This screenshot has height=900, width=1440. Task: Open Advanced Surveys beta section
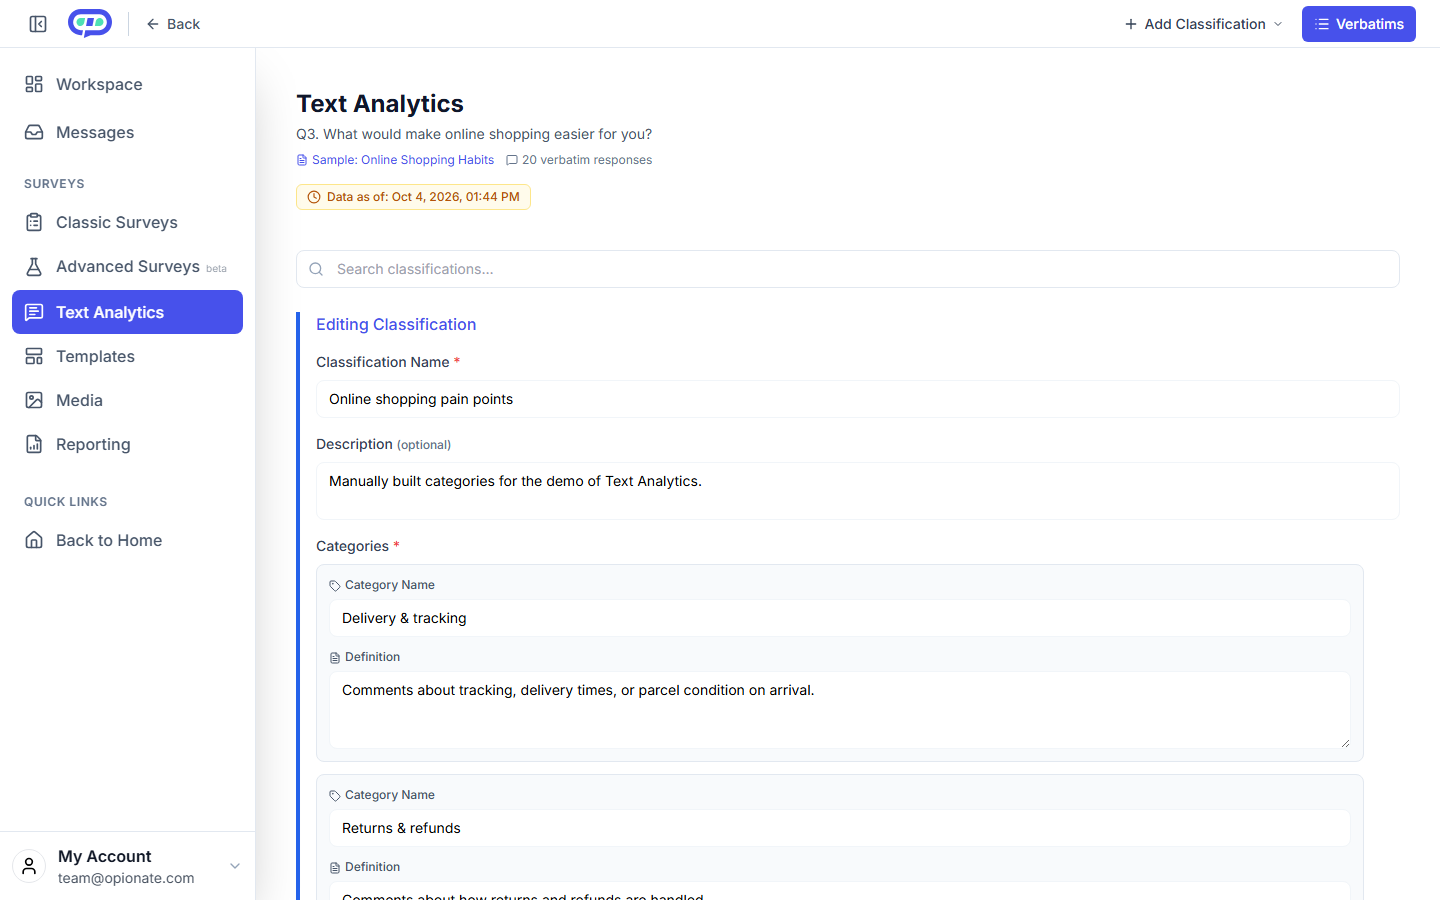127,266
